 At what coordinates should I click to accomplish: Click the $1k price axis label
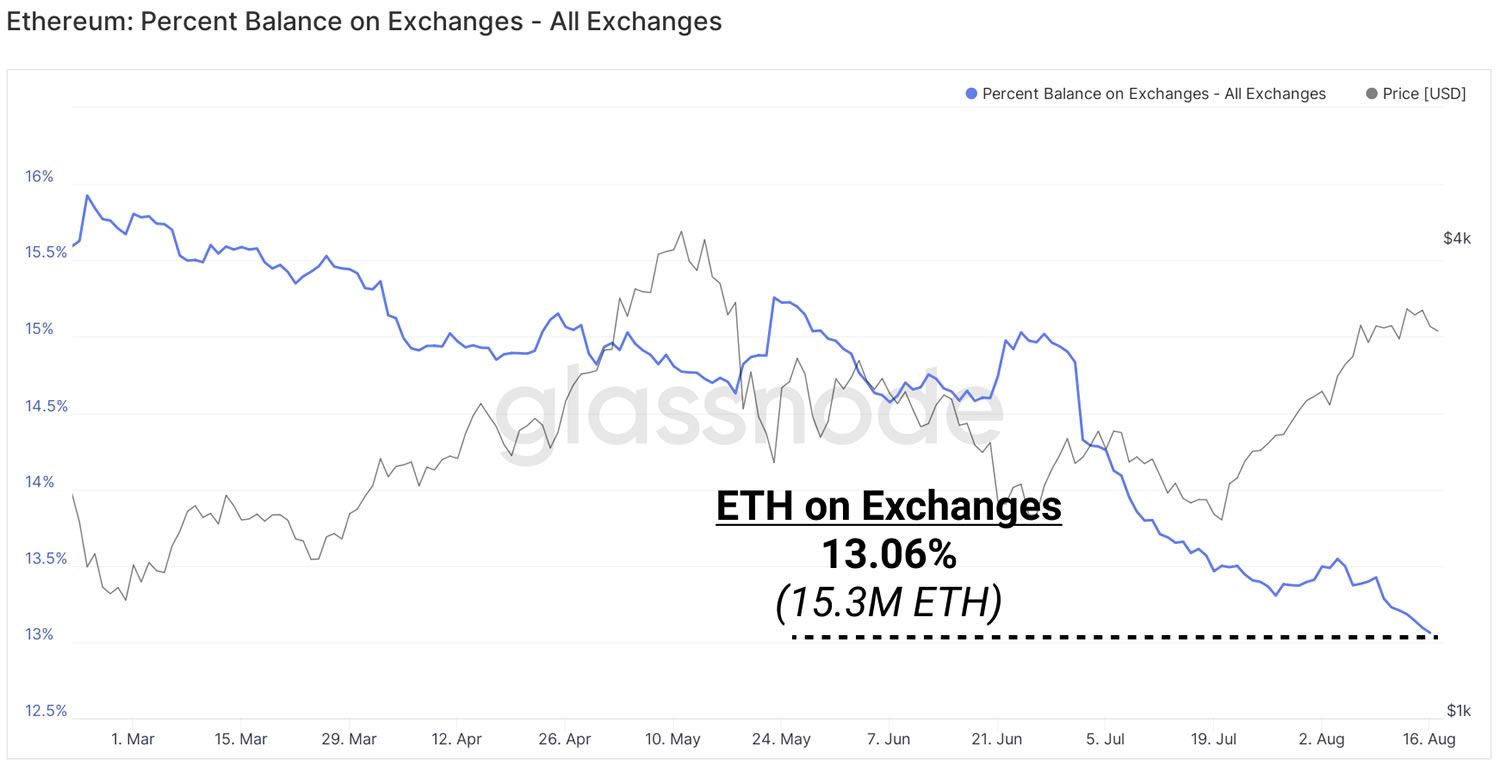[1458, 711]
